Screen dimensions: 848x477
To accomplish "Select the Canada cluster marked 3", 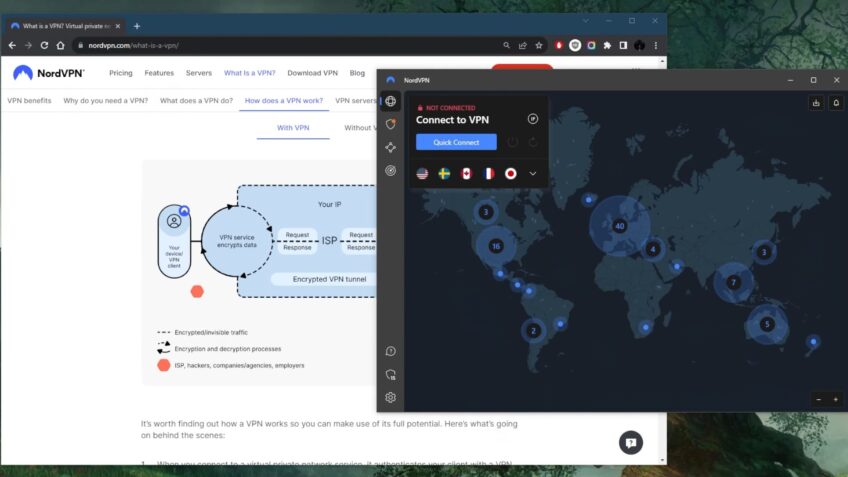I will (486, 212).
